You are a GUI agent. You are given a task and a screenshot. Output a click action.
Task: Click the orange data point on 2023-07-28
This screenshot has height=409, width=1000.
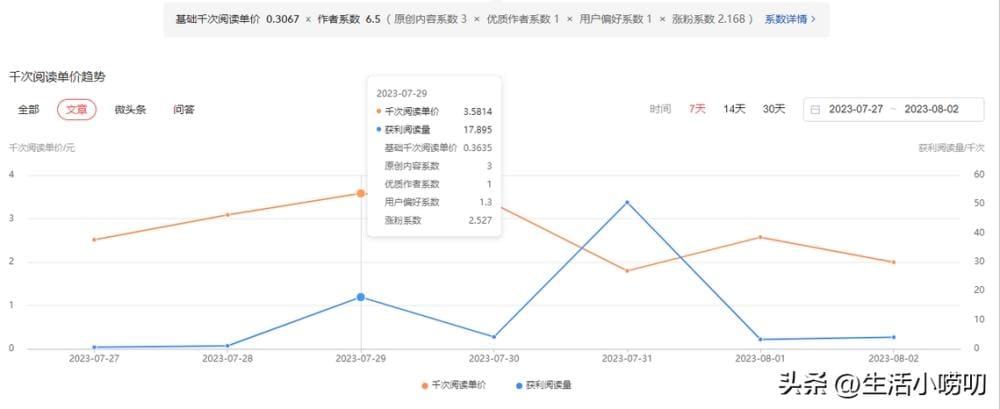228,214
